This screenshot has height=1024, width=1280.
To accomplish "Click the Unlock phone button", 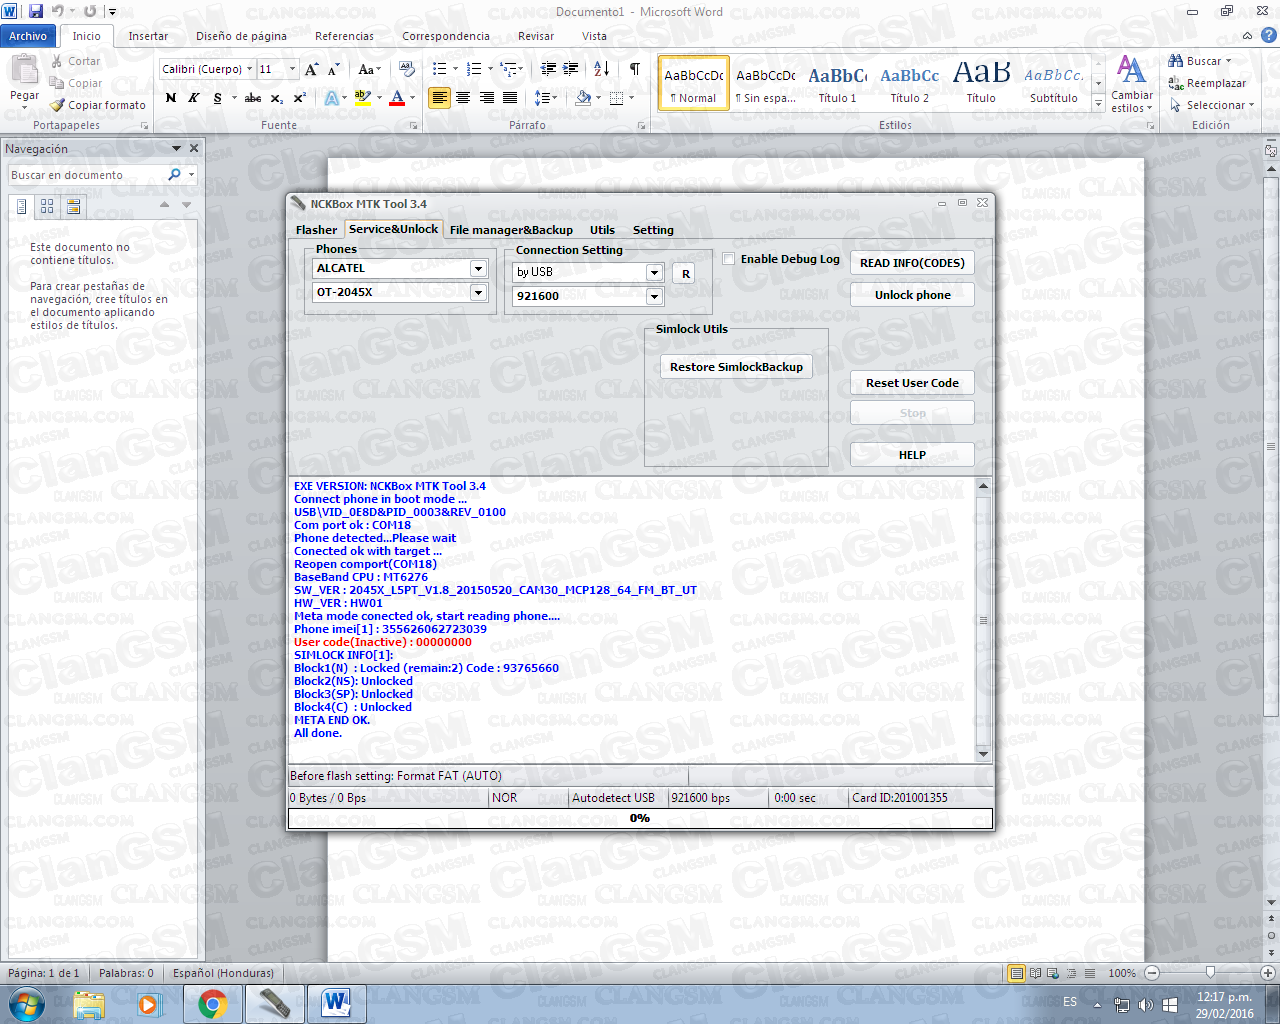I will [x=912, y=295].
